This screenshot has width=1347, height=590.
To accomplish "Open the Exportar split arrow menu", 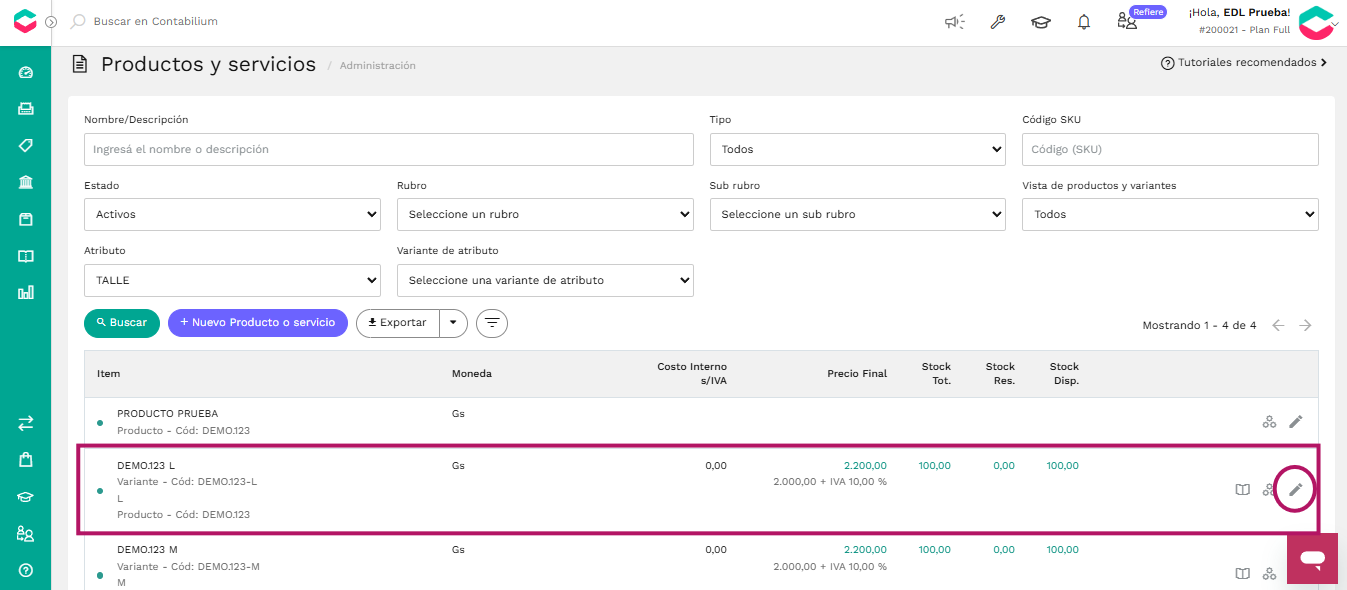I will pyautogui.click(x=454, y=323).
